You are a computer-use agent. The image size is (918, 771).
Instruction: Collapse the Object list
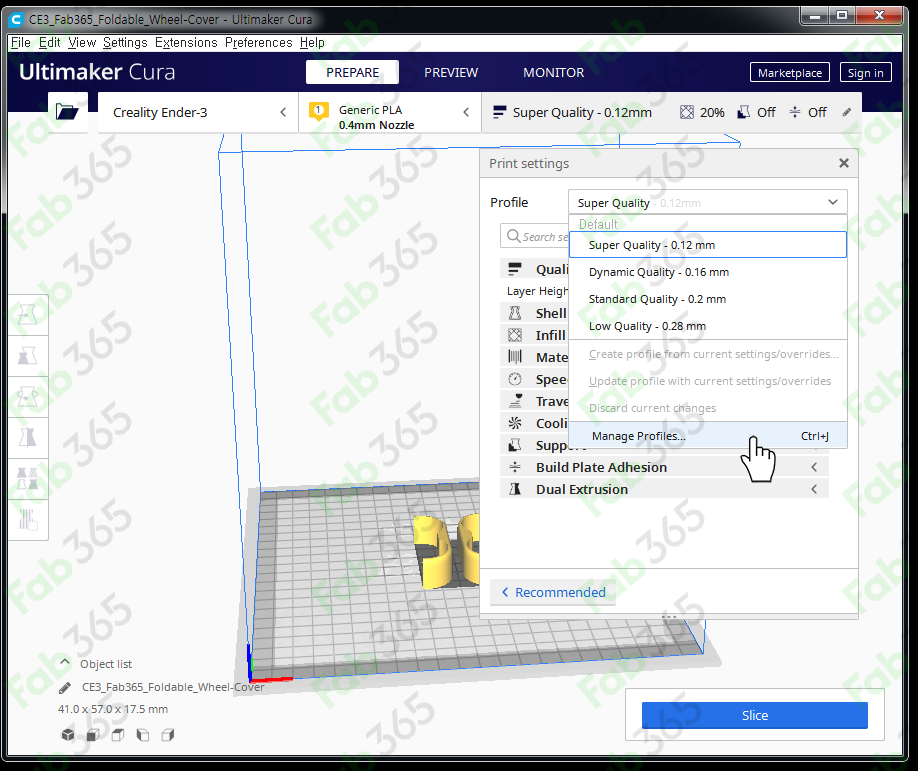pos(66,663)
